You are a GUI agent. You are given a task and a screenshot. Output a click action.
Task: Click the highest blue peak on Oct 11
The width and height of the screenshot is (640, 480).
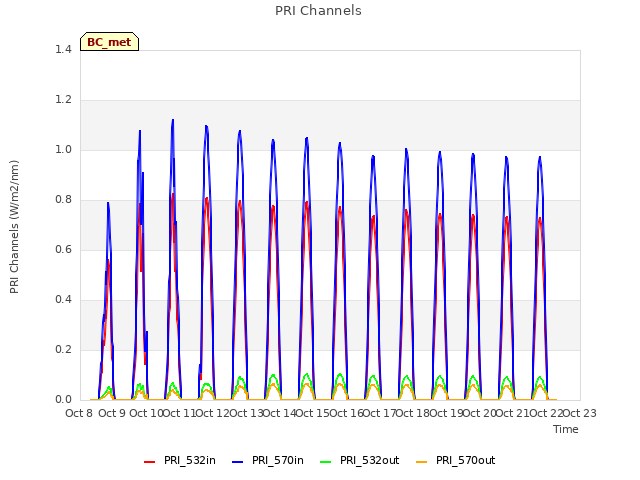173,120
